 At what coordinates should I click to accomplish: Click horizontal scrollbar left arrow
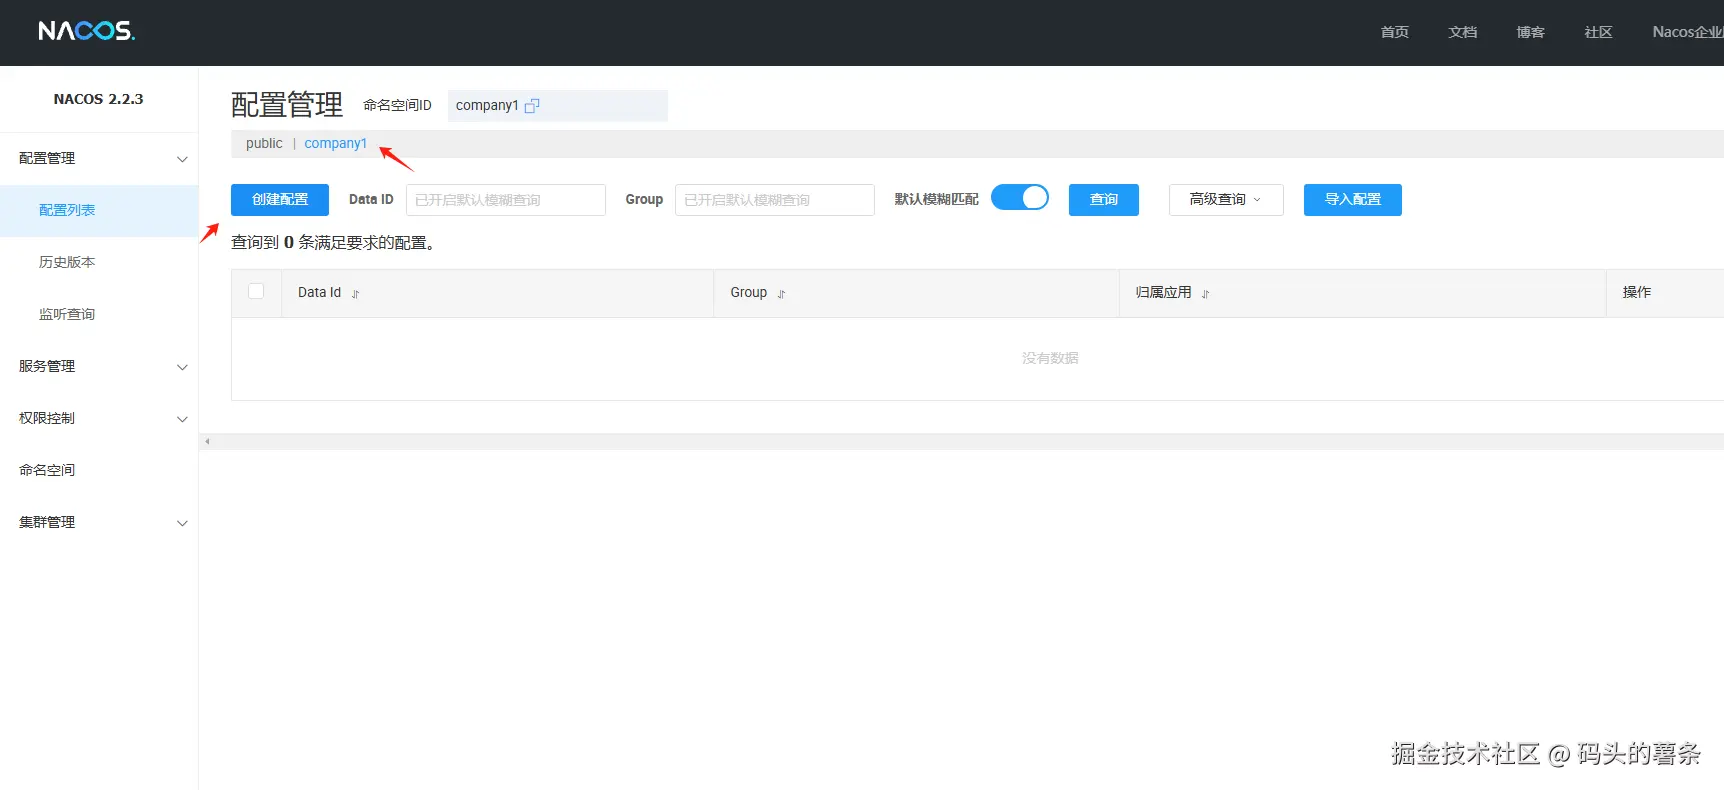207,441
